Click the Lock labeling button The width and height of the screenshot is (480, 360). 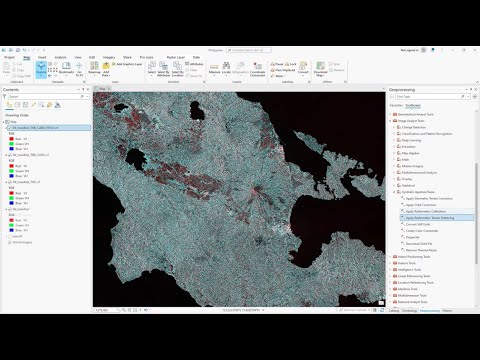click(291, 64)
